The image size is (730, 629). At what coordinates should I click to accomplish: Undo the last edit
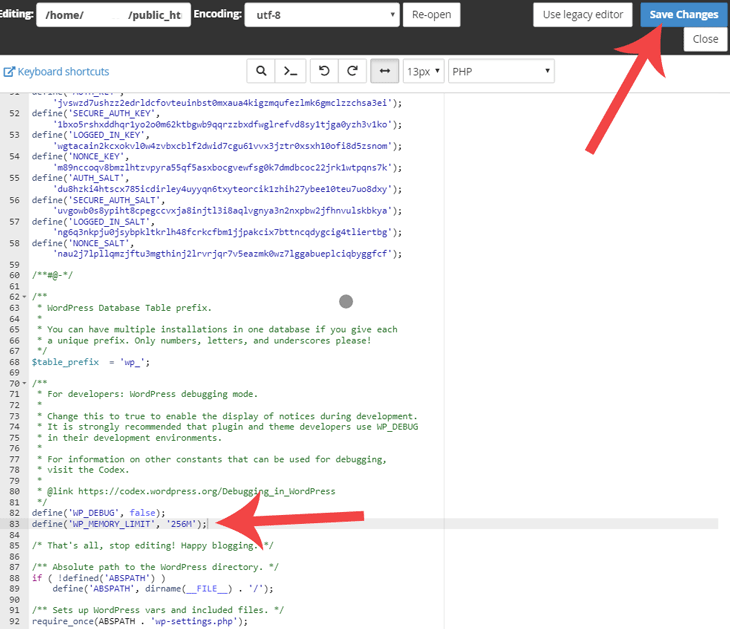point(324,71)
